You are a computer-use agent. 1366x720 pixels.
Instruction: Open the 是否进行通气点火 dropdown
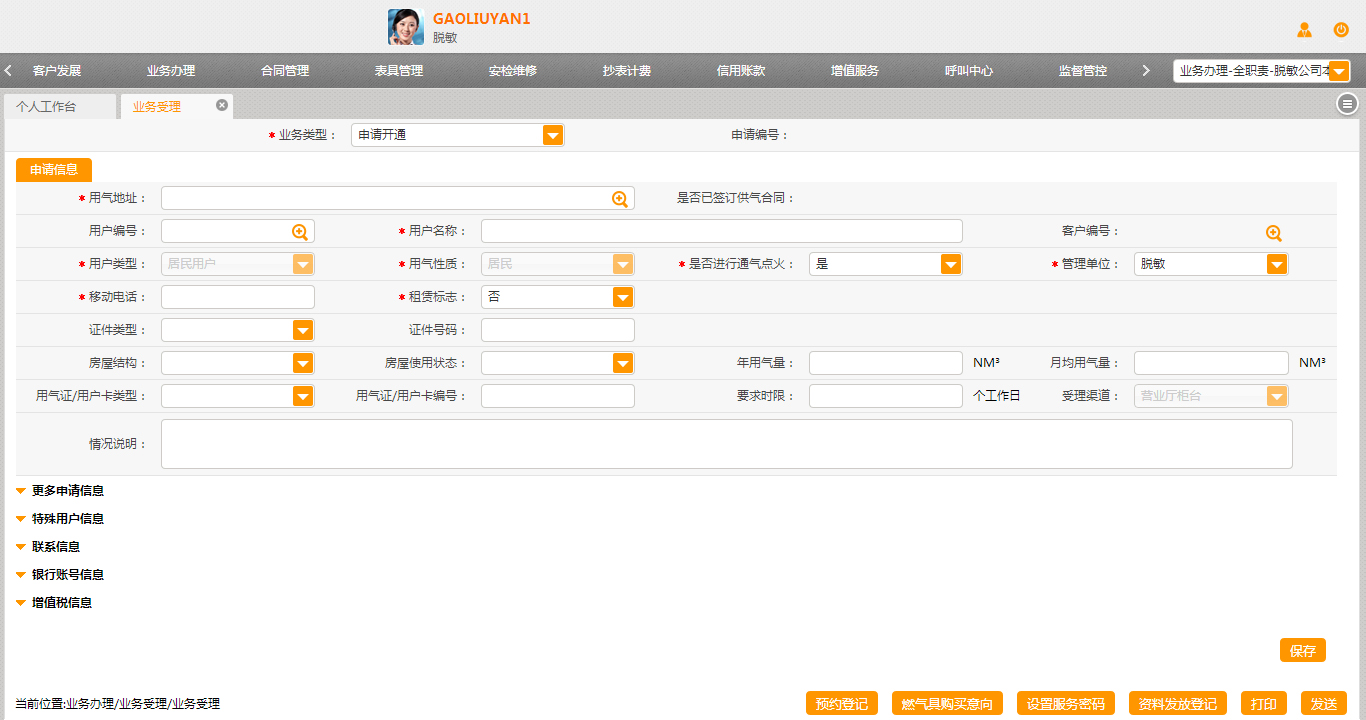(951, 264)
